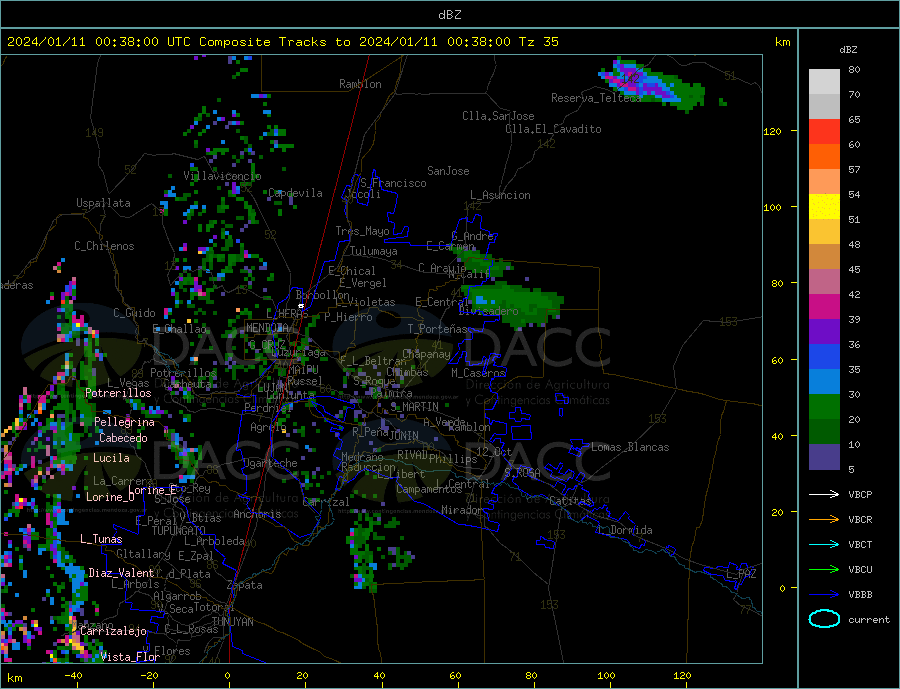Click the 100 km tick on bottom axis
Viewport: 900px width, 689px height.
(606, 676)
